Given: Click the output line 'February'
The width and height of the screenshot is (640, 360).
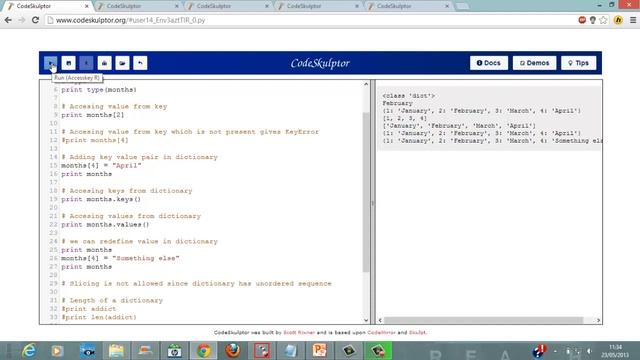Looking at the screenshot, I should click(398, 103).
